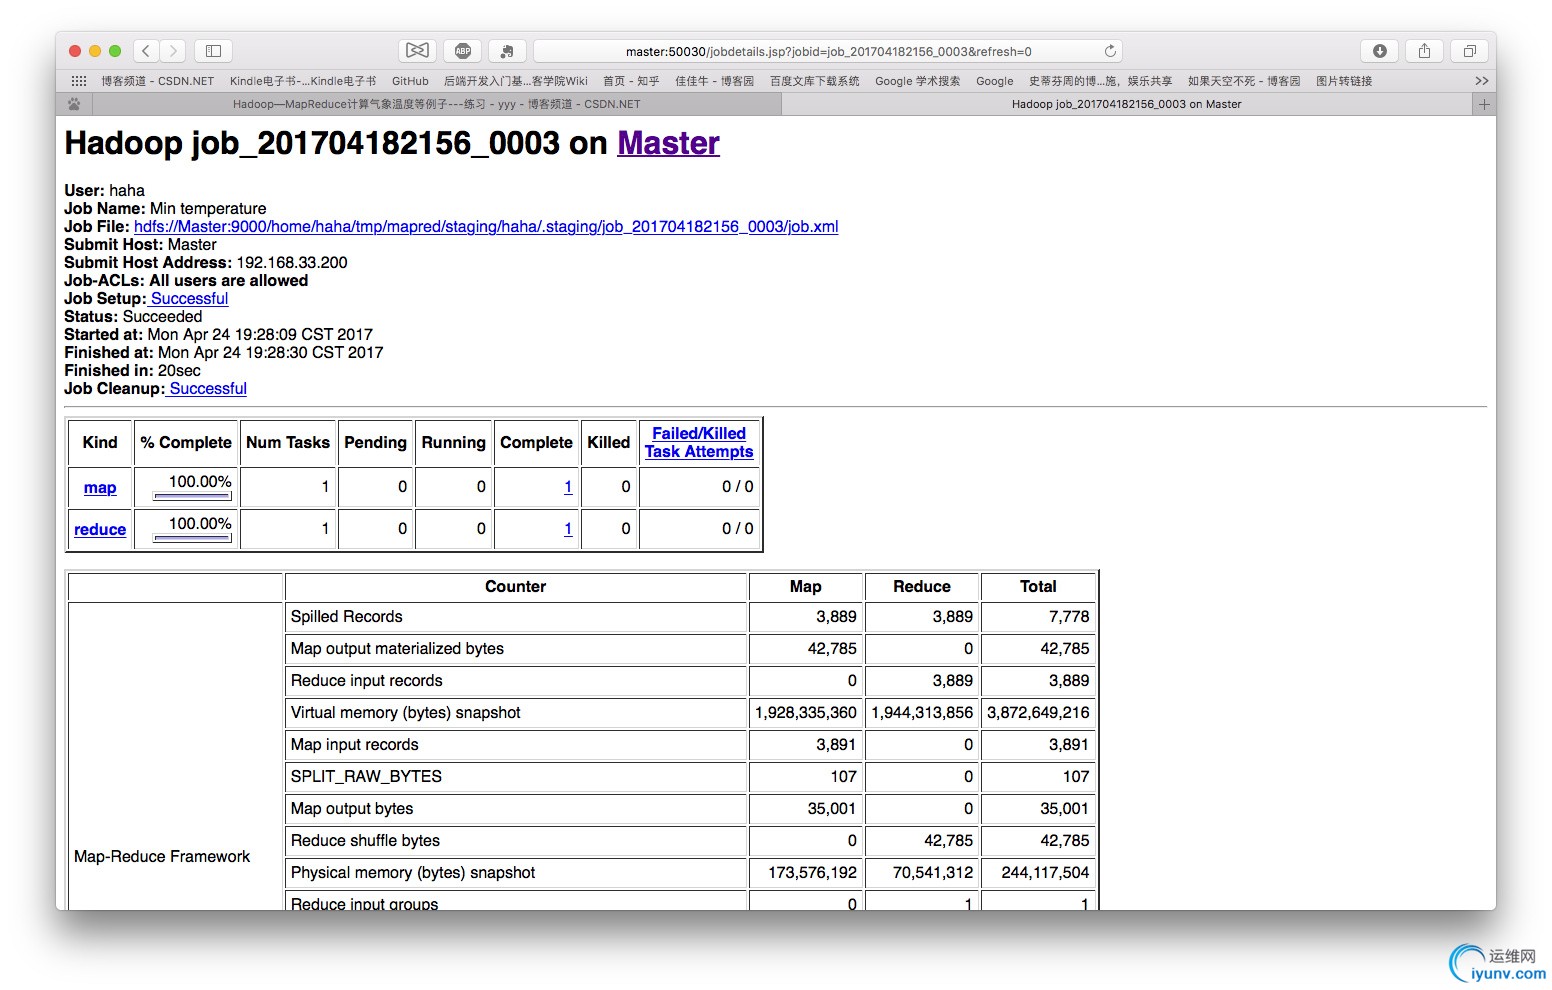Follow the Master link in the heading
The height and width of the screenshot is (990, 1552).
pos(668,144)
